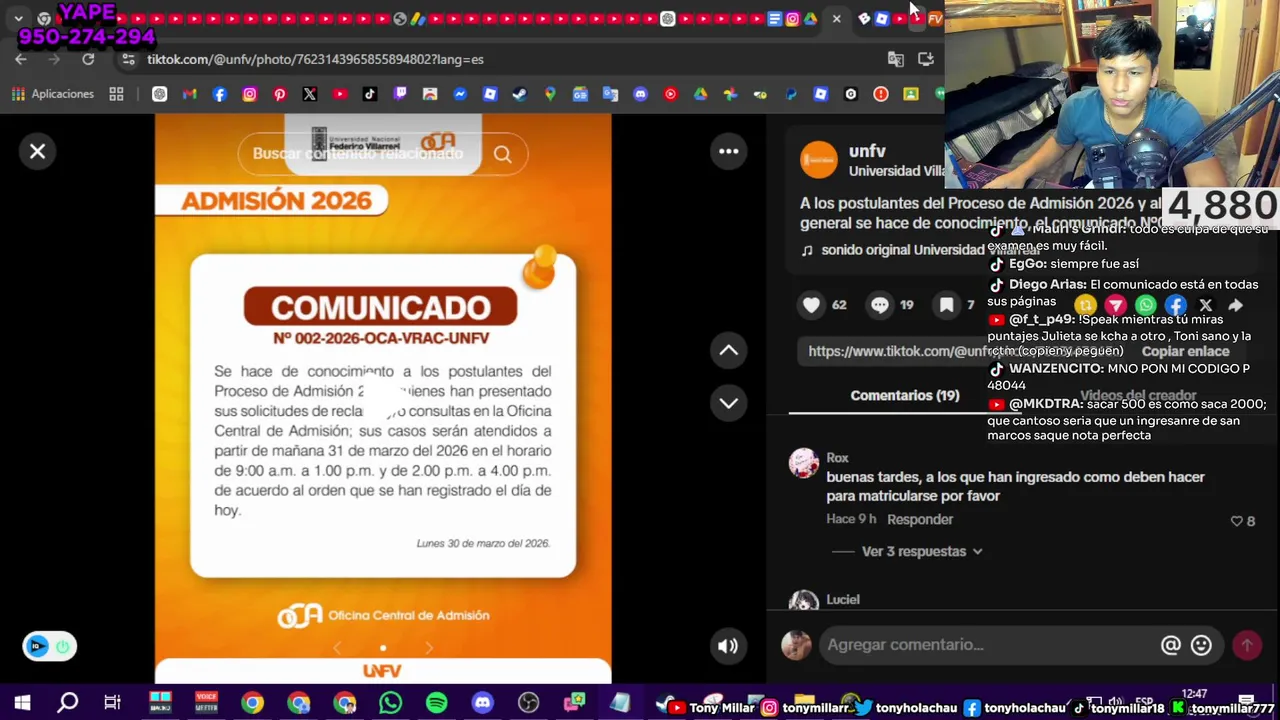
Task: Open the Google Drive bookmark
Action: 700,94
